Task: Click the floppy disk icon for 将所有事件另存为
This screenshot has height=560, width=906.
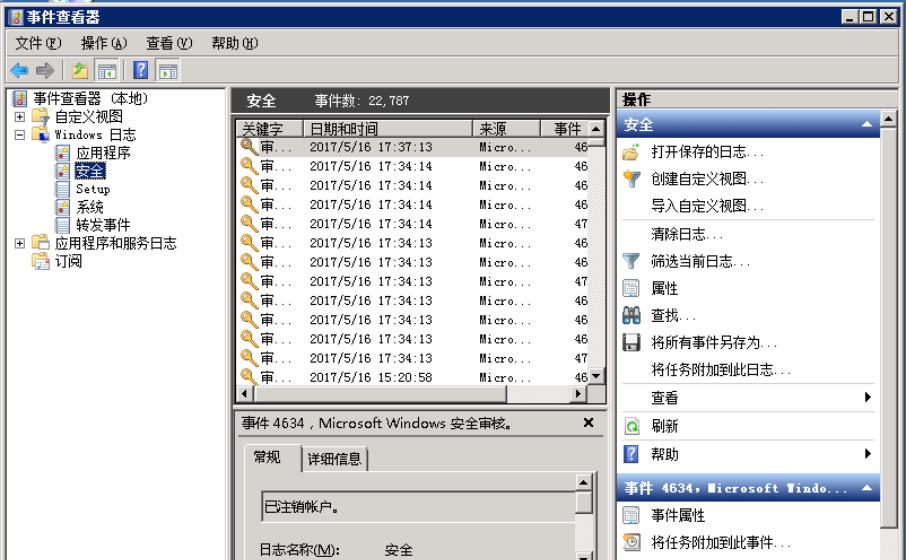Action: click(631, 343)
